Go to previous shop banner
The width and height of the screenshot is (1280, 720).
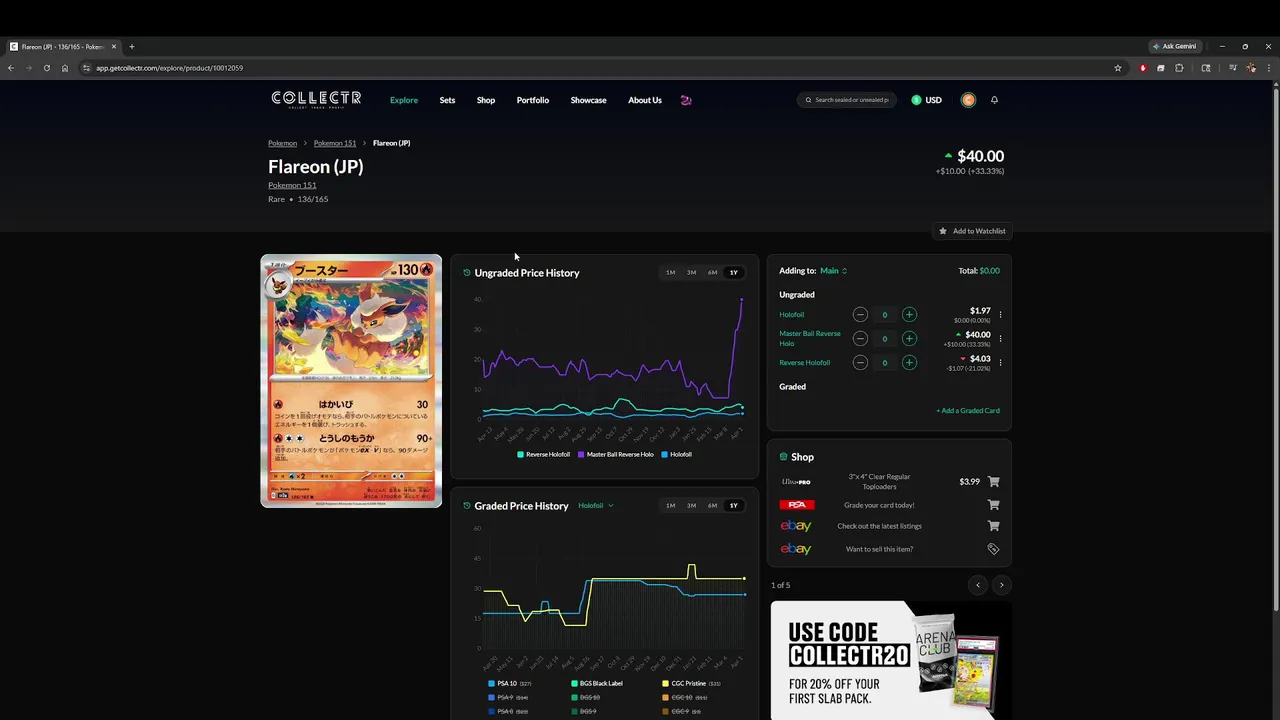978,585
